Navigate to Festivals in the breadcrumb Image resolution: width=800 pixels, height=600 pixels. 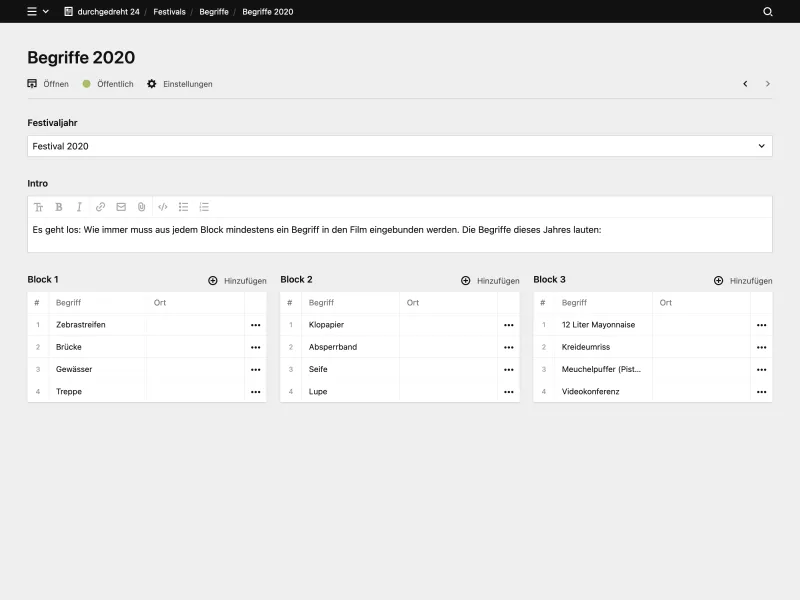169,11
